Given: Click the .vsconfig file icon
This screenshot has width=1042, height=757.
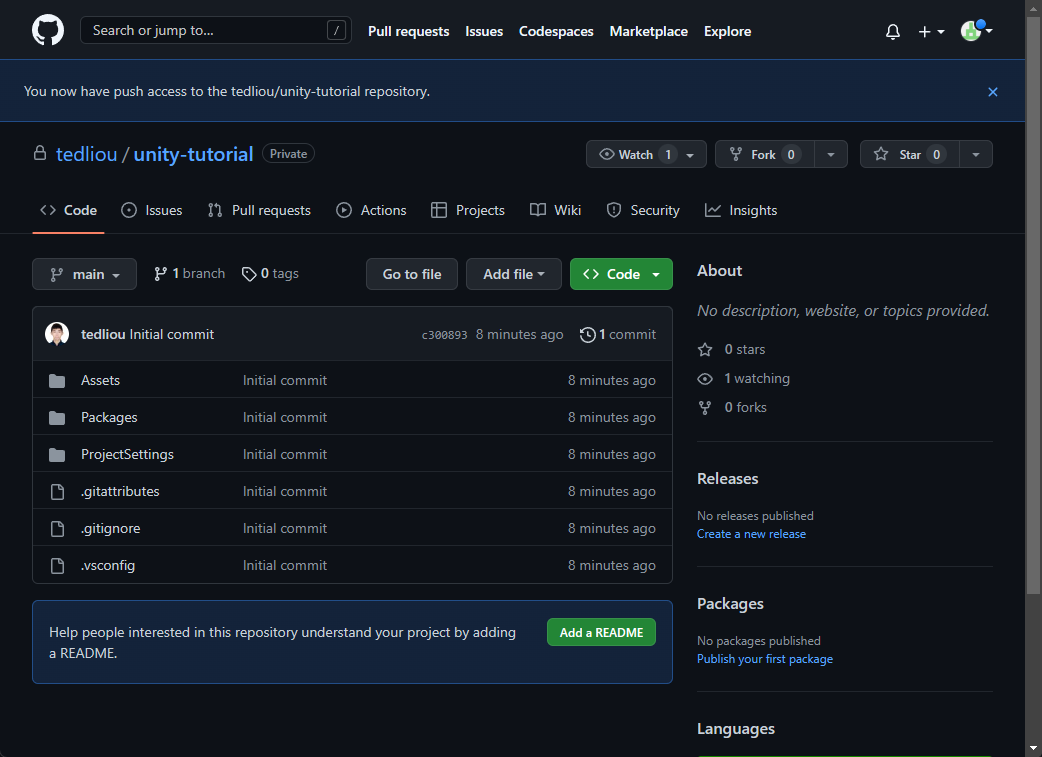Looking at the screenshot, I should (58, 566).
